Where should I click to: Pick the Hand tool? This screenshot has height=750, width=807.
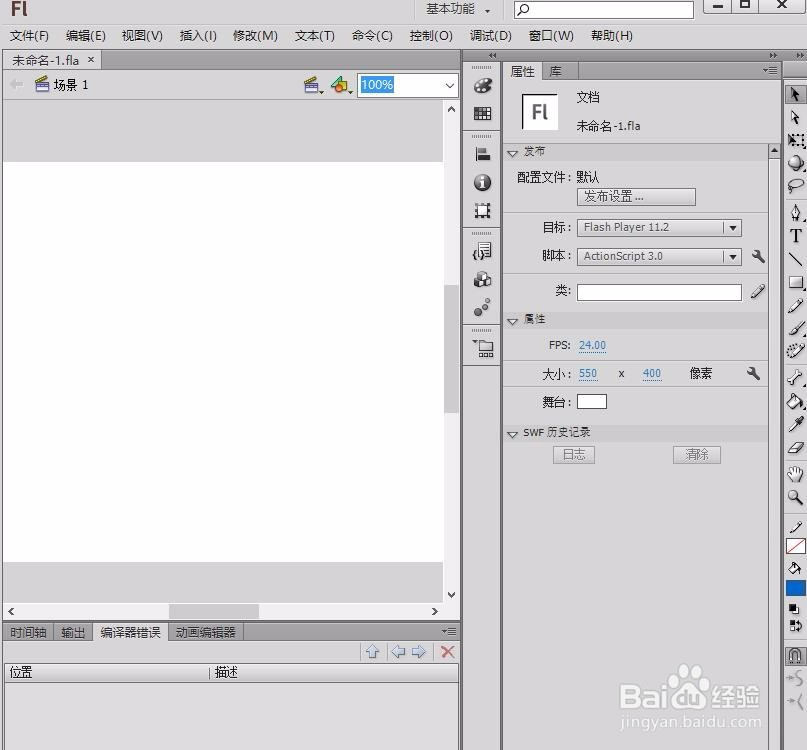pyautogui.click(x=796, y=474)
